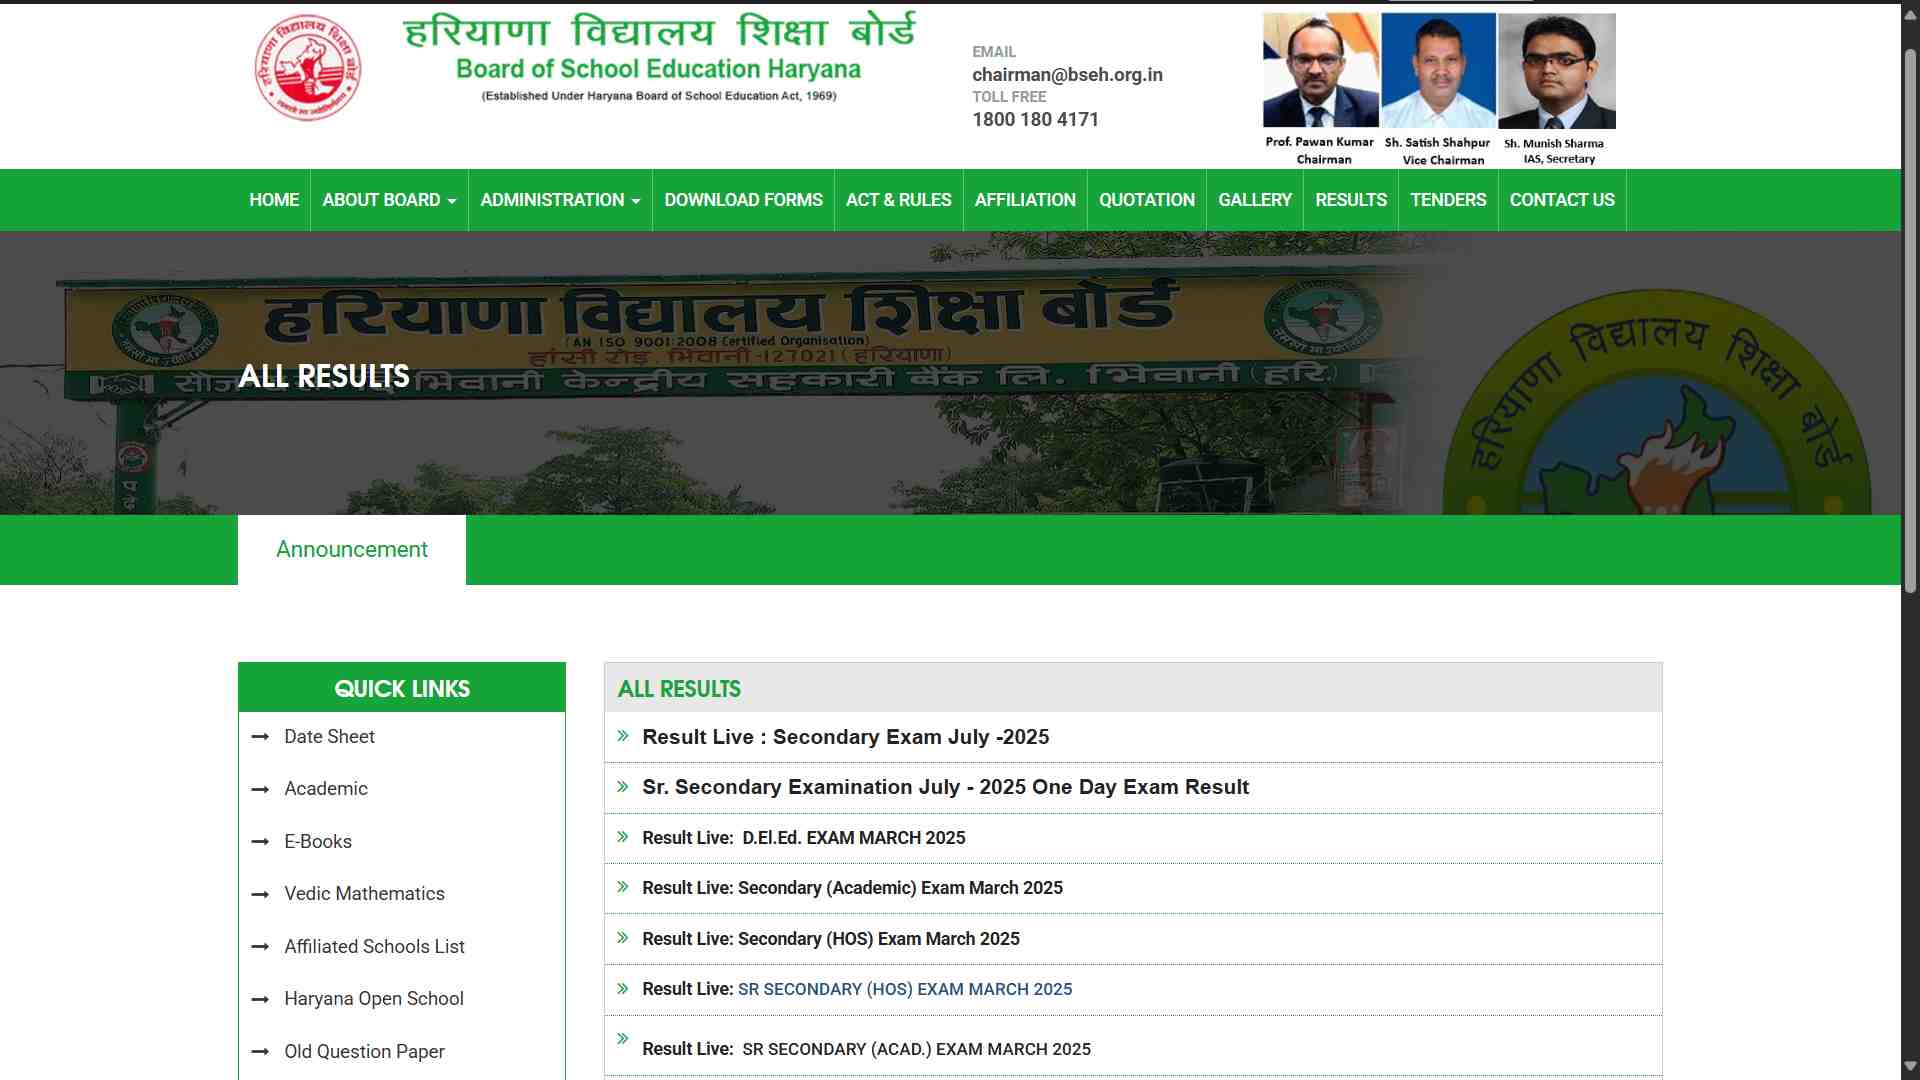Viewport: 1920px width, 1080px height.
Task: Click arrow icon beside Vedic Mathematics
Action: (x=260, y=894)
